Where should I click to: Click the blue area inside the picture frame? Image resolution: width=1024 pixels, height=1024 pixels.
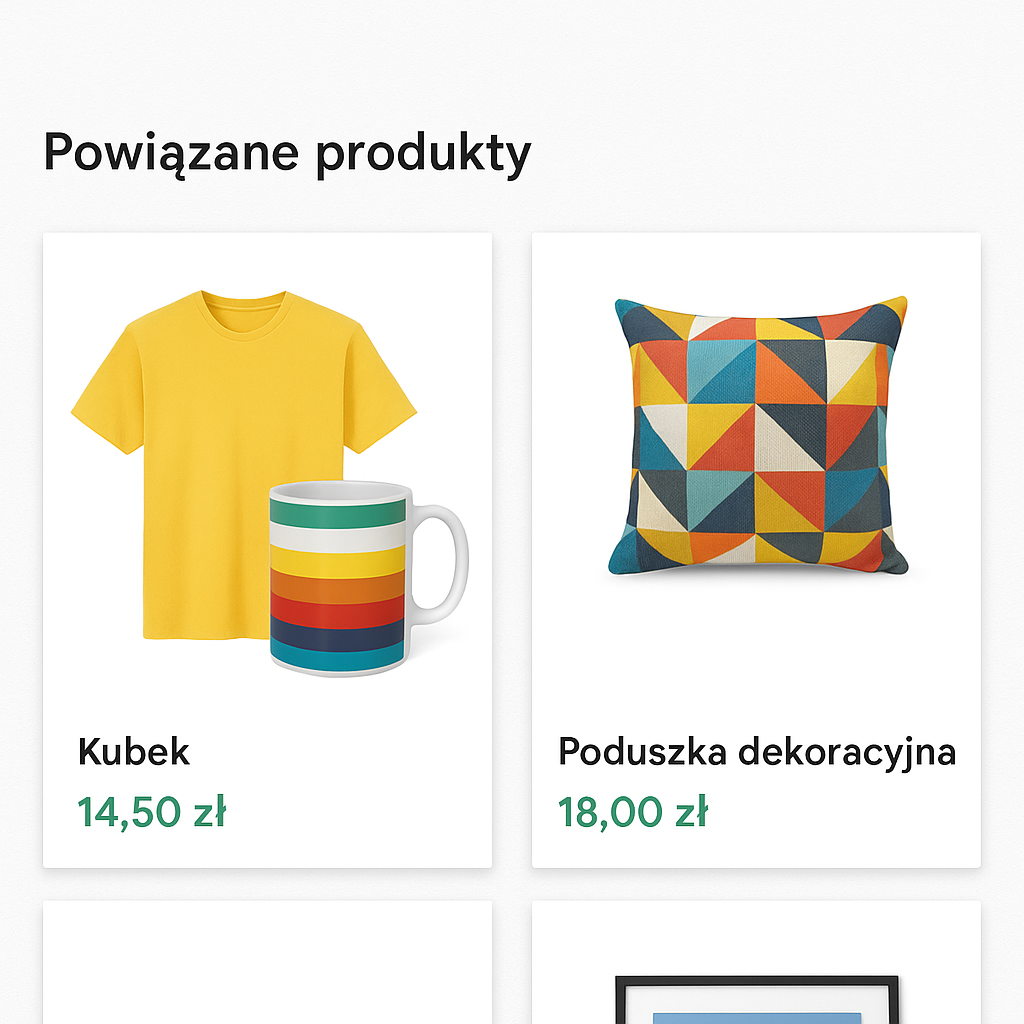pyautogui.click(x=756, y=1017)
